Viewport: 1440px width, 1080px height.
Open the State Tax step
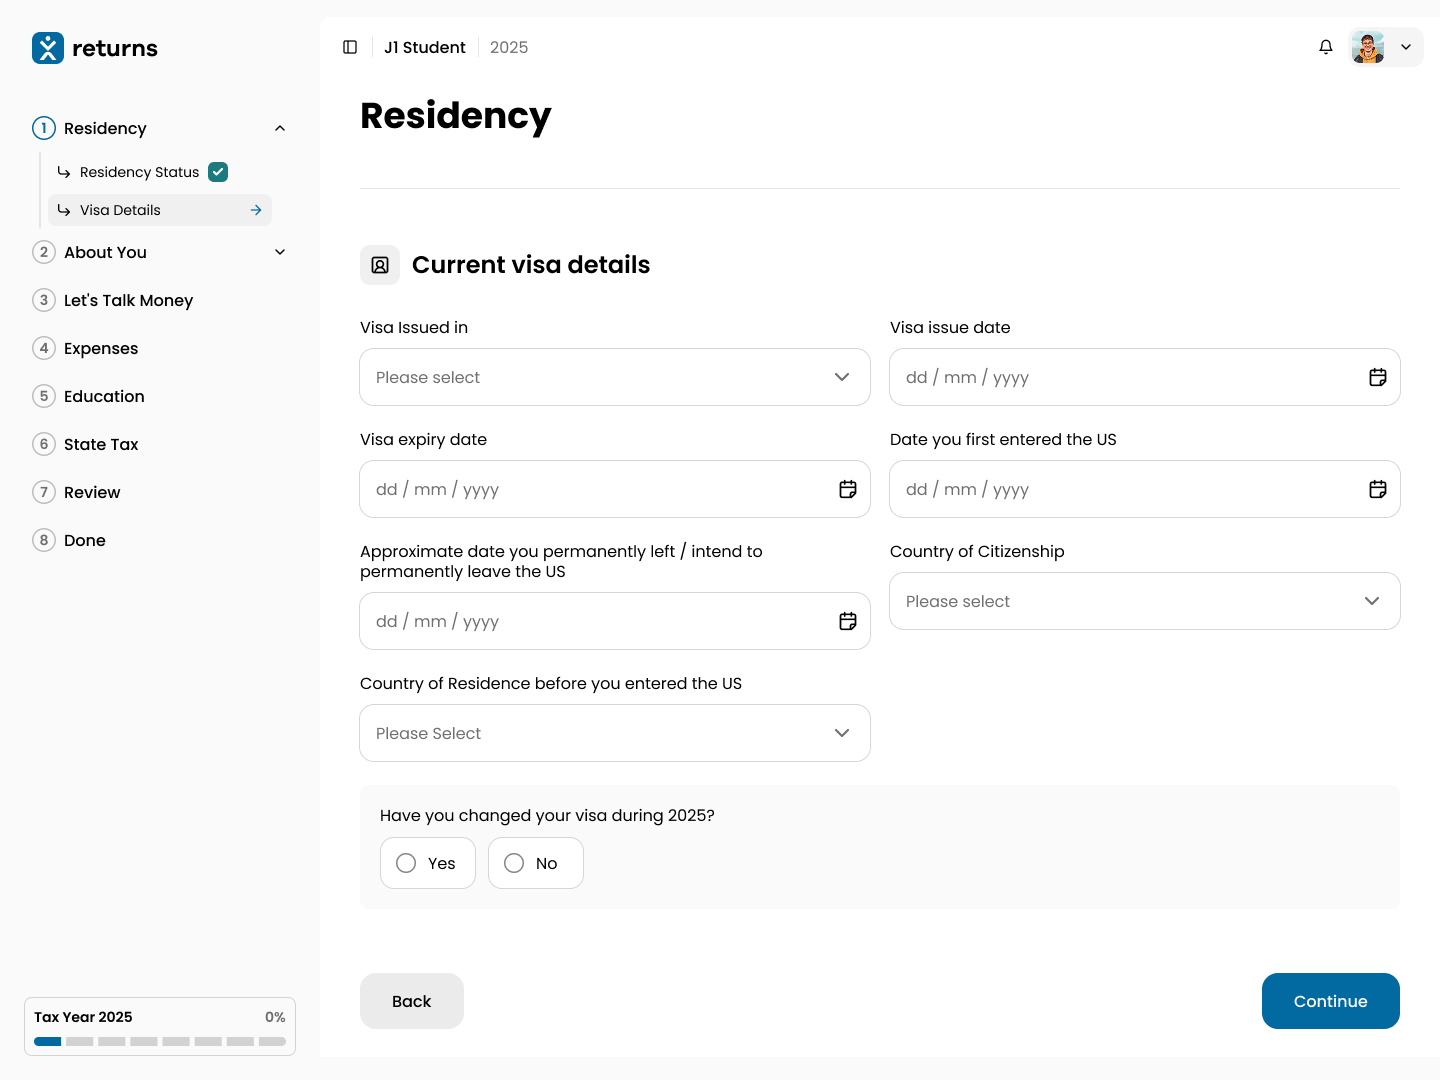pos(101,444)
